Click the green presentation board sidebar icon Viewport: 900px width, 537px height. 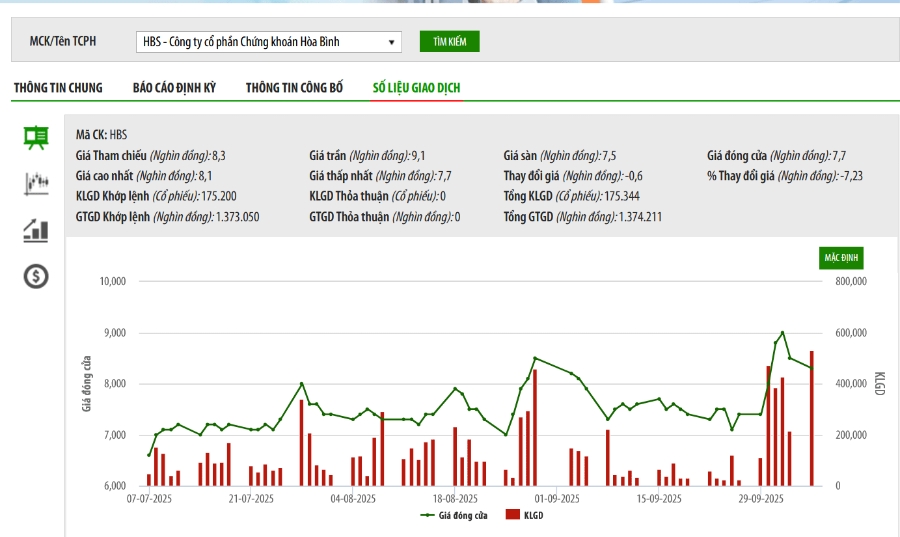[36, 138]
